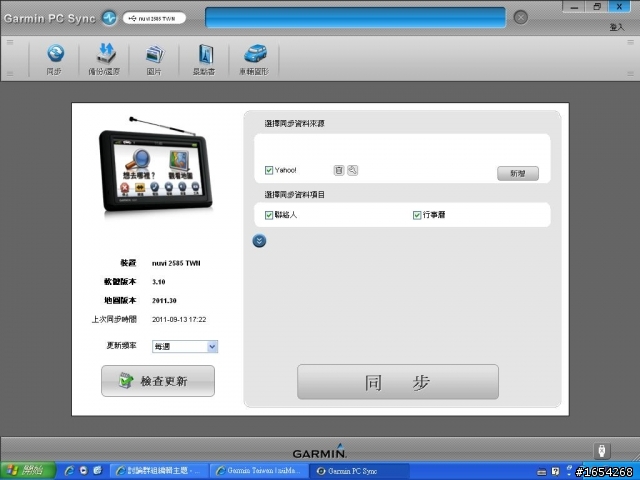640x480 pixels.
Task: Toggle the Yahoo! source checkbox
Action: (269, 170)
